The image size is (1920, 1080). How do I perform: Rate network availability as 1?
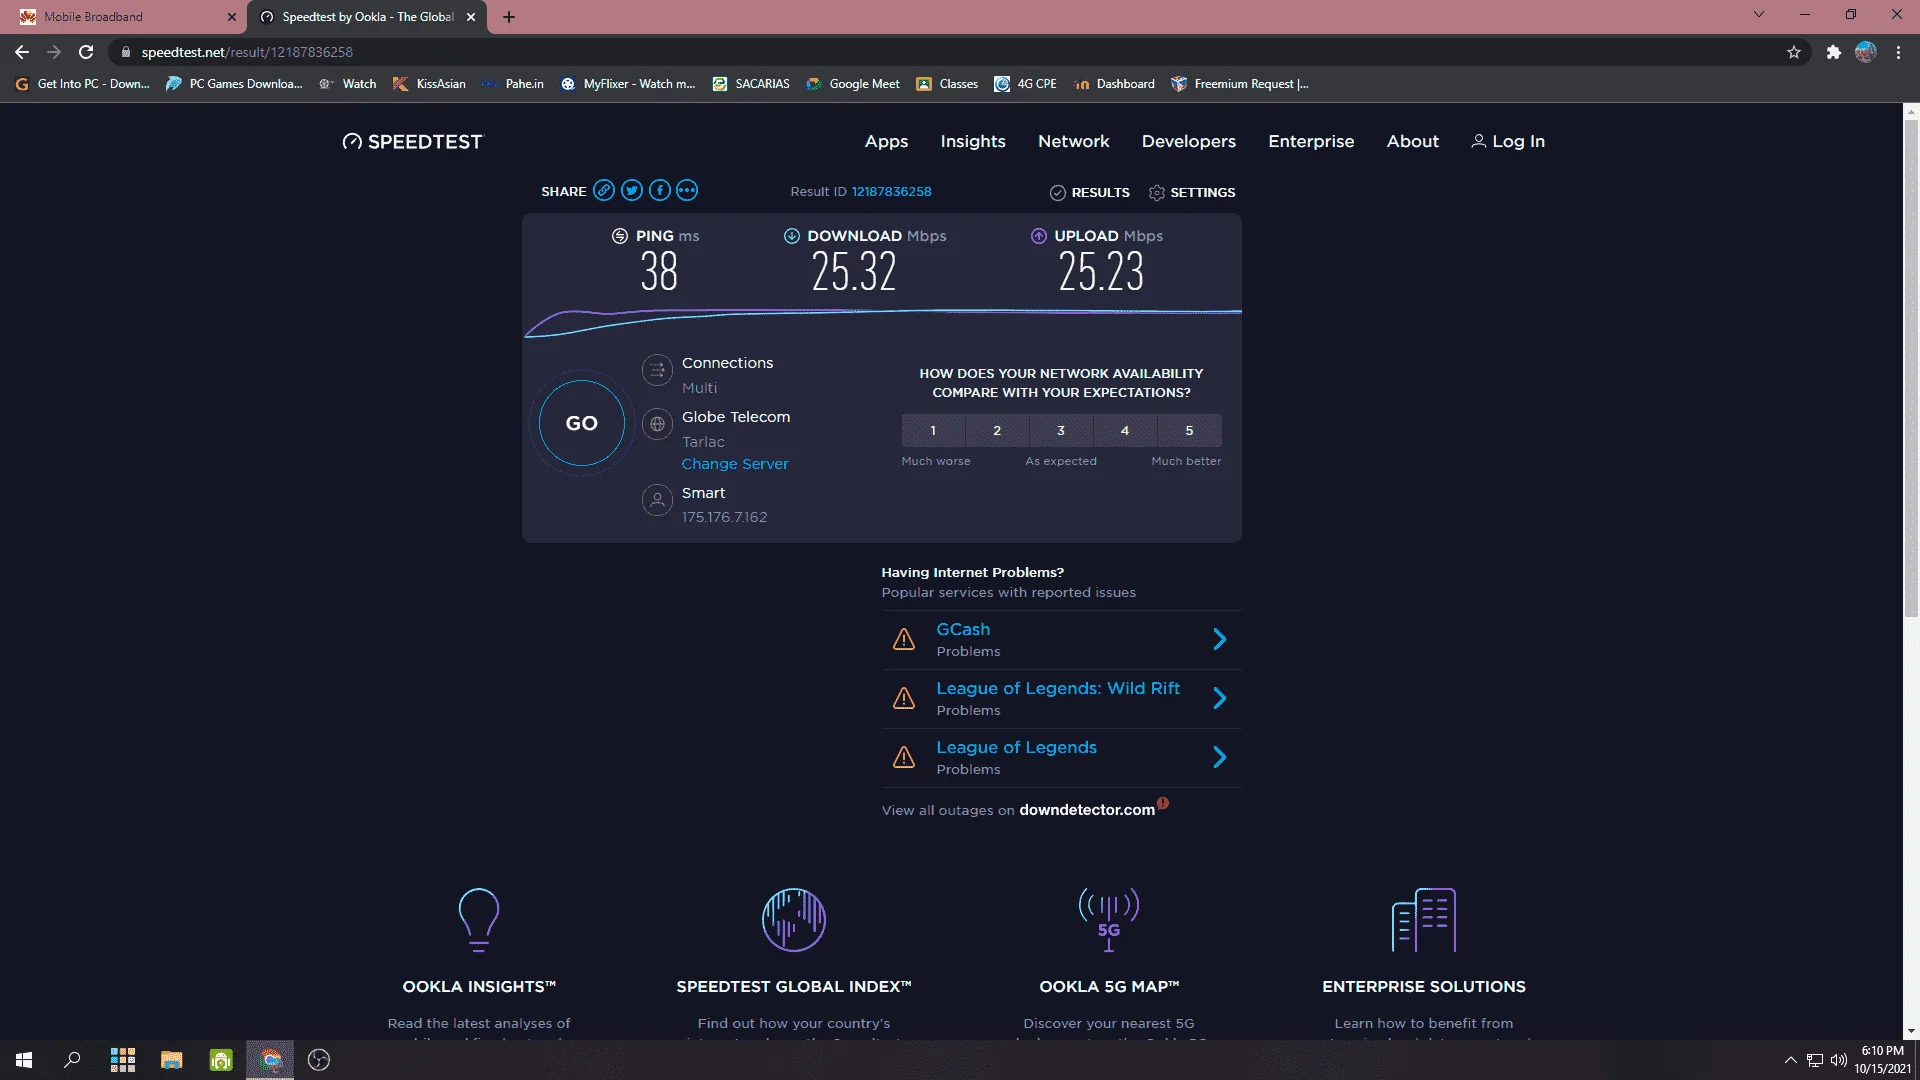click(933, 431)
